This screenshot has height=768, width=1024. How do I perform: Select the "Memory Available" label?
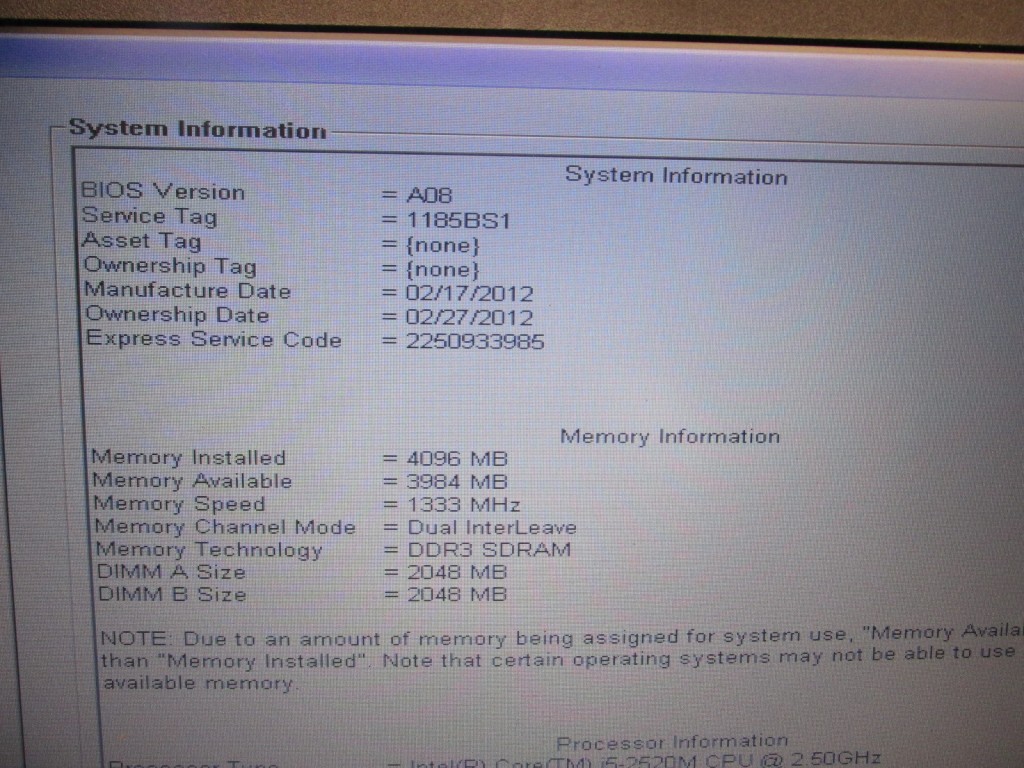click(192, 481)
